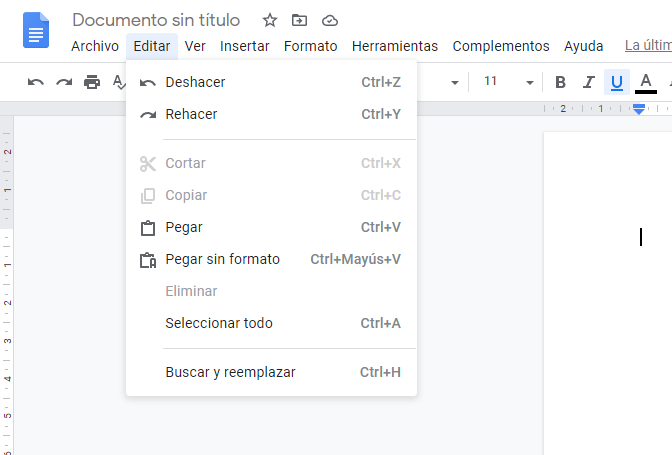The height and width of the screenshot is (455, 672).
Task: Open the text color picker
Action: 646,82
